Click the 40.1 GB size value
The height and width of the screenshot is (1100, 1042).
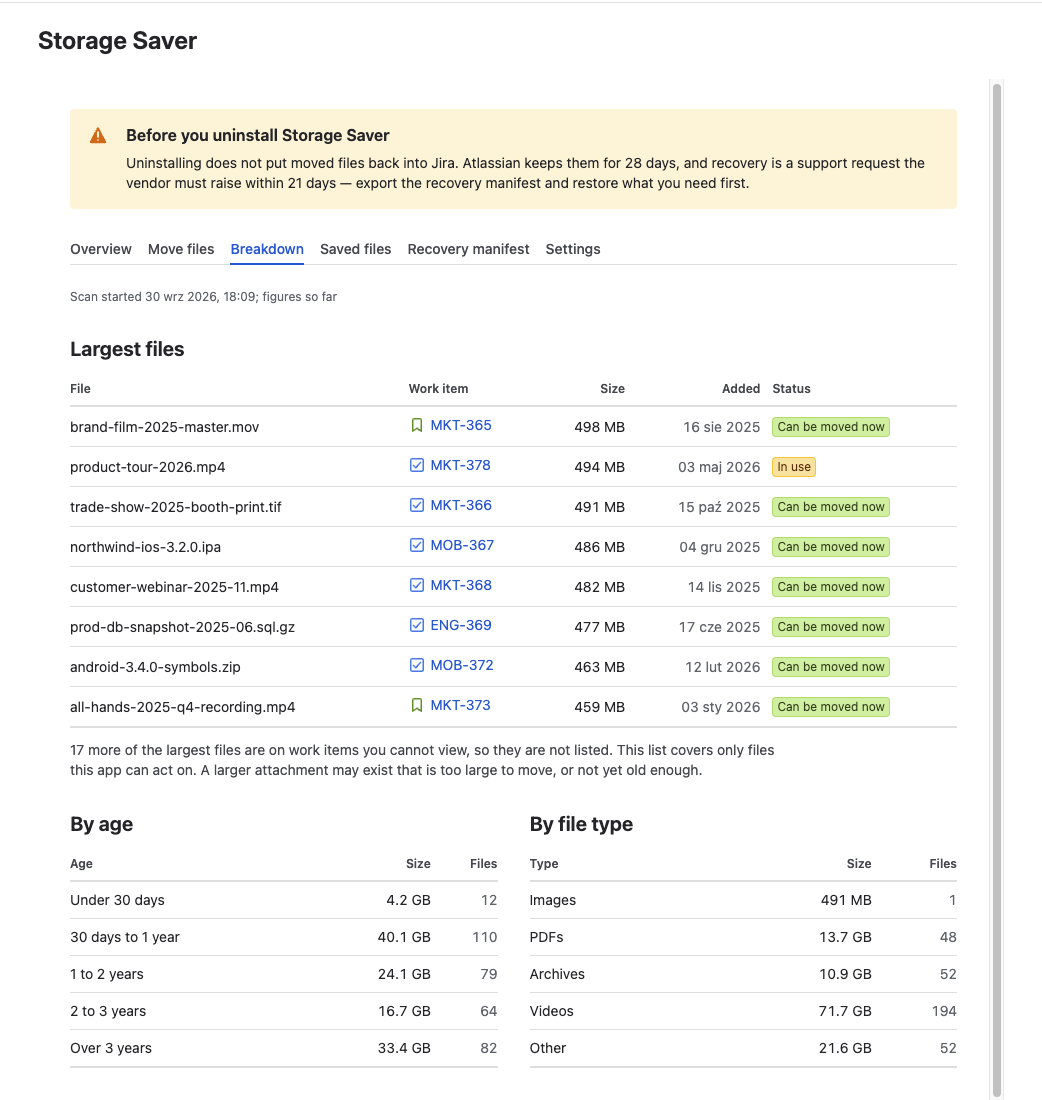tap(404, 937)
